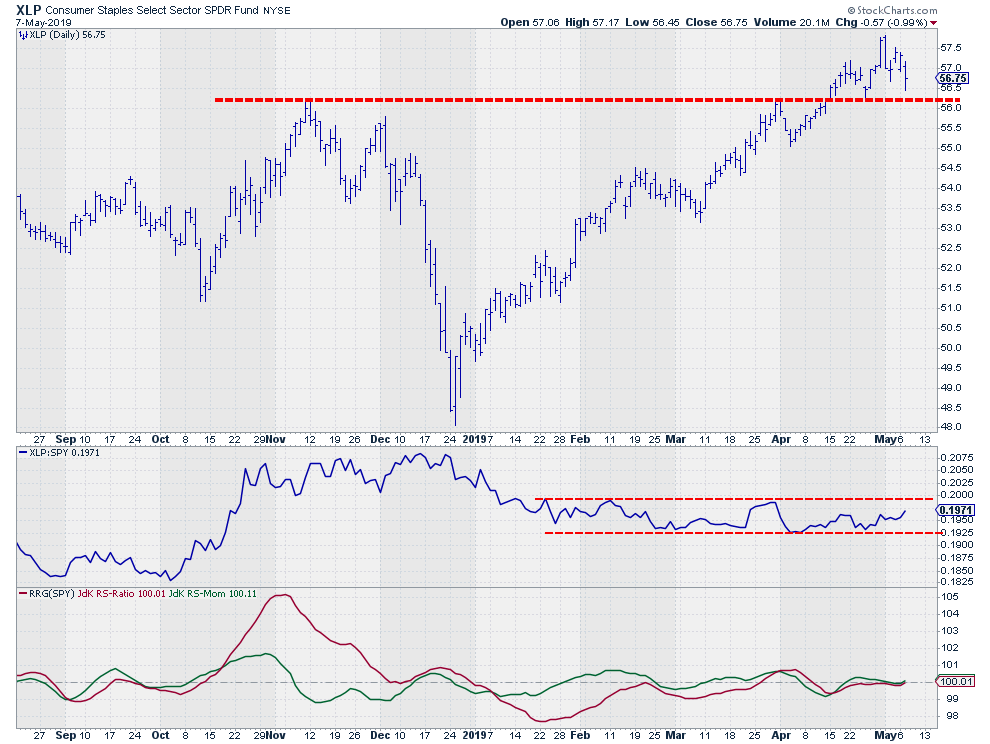
Task: Click the boxed 0.1971 tag on the axis
Action: [956, 510]
